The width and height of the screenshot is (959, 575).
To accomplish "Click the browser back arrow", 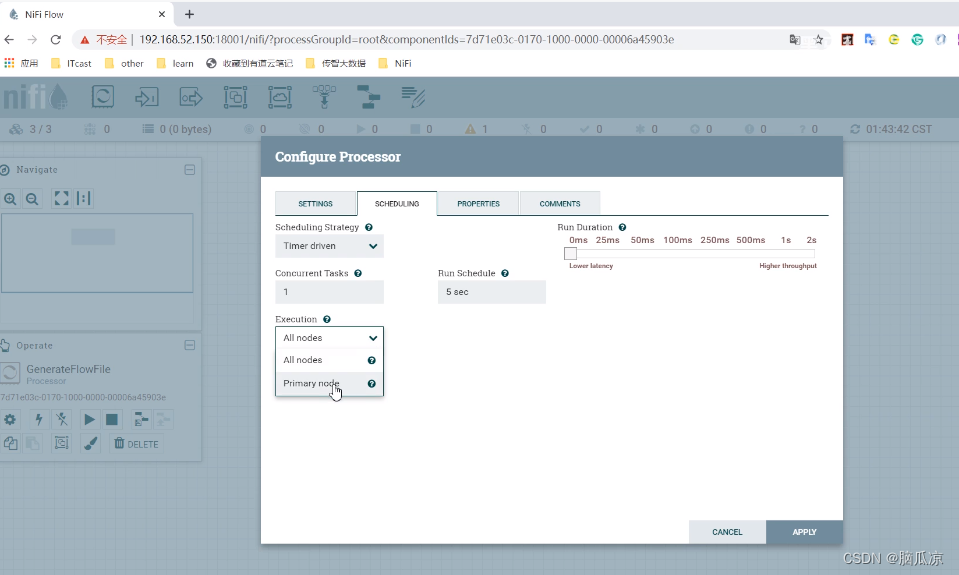I will click(9, 39).
